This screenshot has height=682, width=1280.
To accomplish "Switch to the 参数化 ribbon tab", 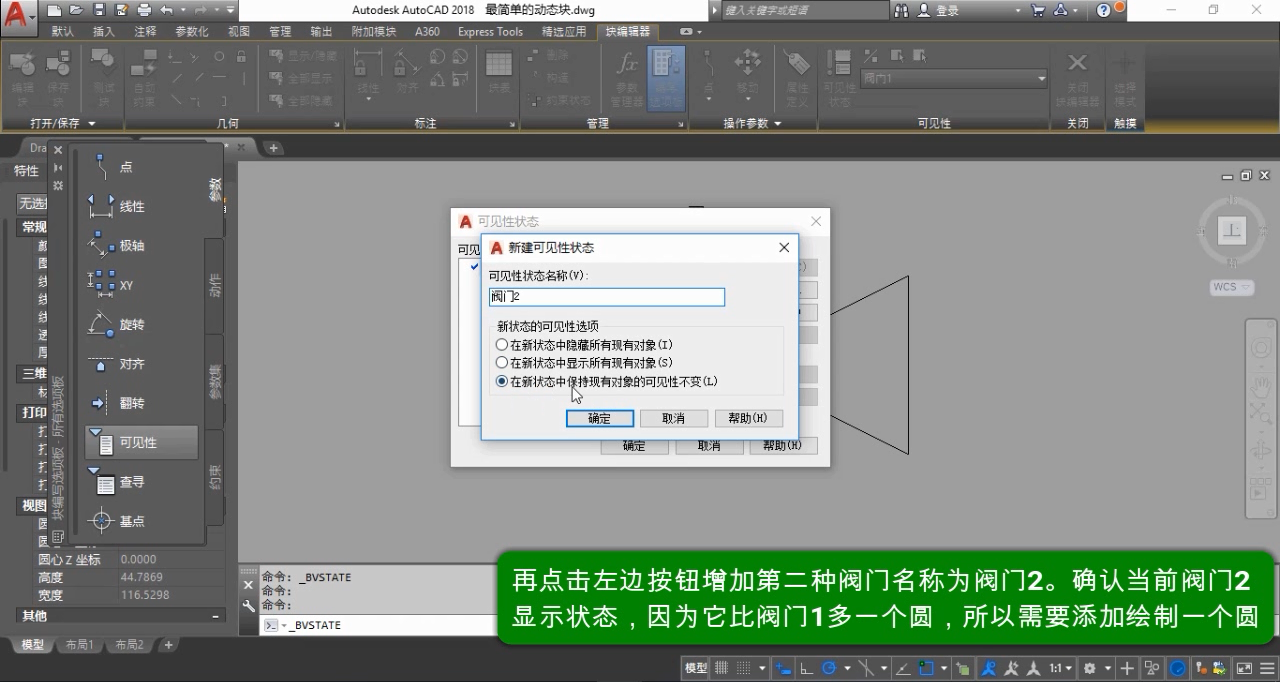I will [191, 31].
